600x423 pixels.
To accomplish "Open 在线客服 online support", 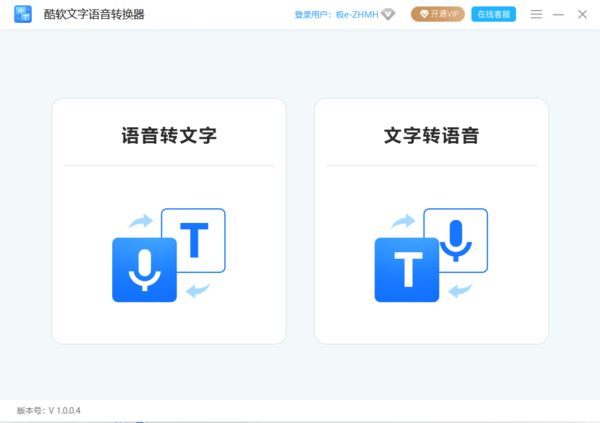I will [x=494, y=14].
